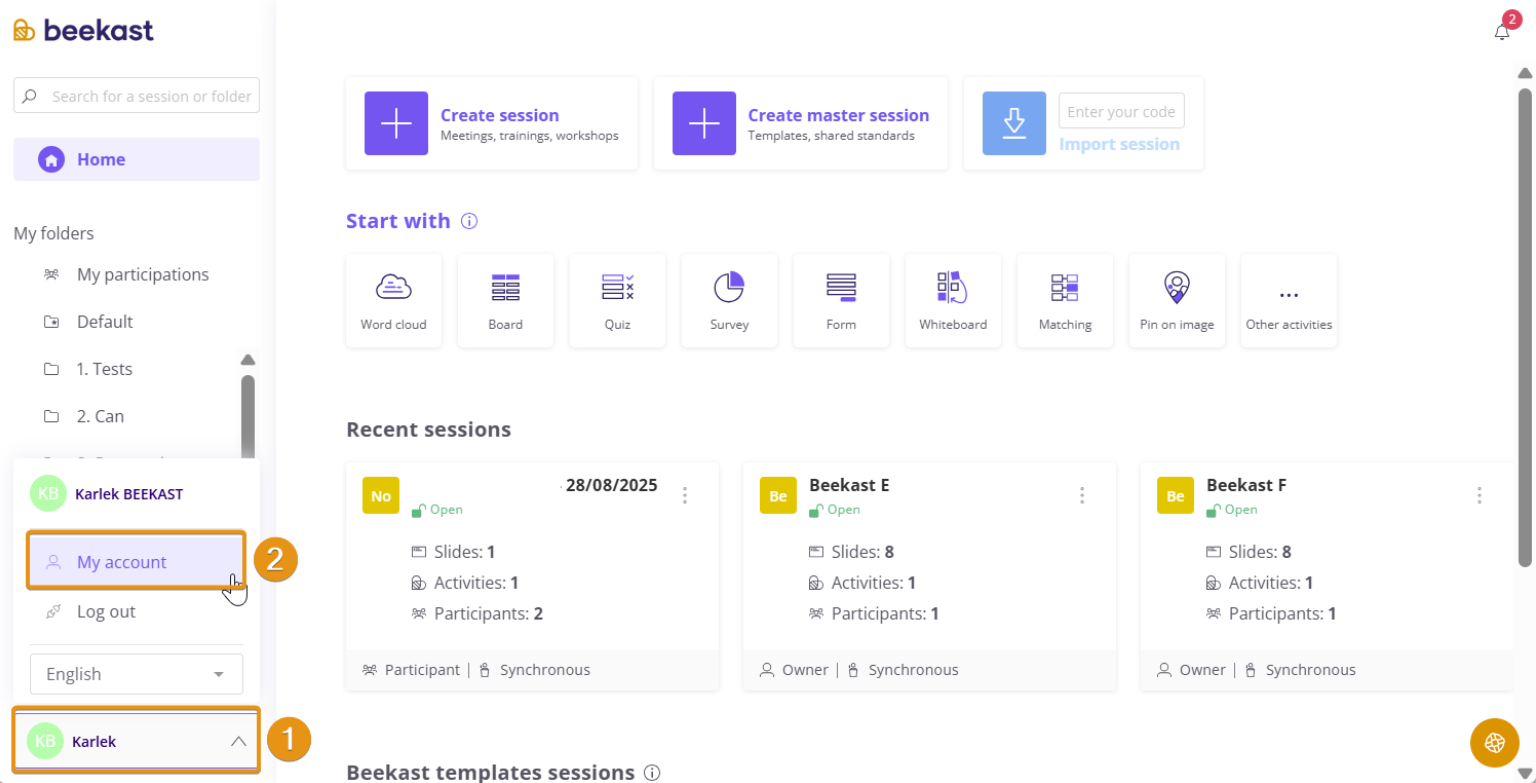
Task: Click the Create session button
Action: click(x=491, y=124)
